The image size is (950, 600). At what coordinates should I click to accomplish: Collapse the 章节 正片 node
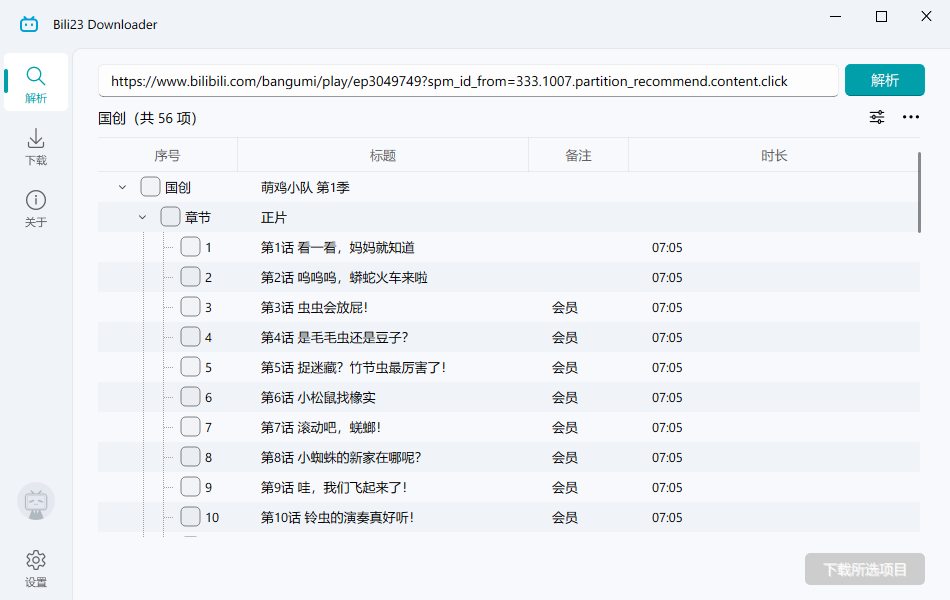click(141, 216)
